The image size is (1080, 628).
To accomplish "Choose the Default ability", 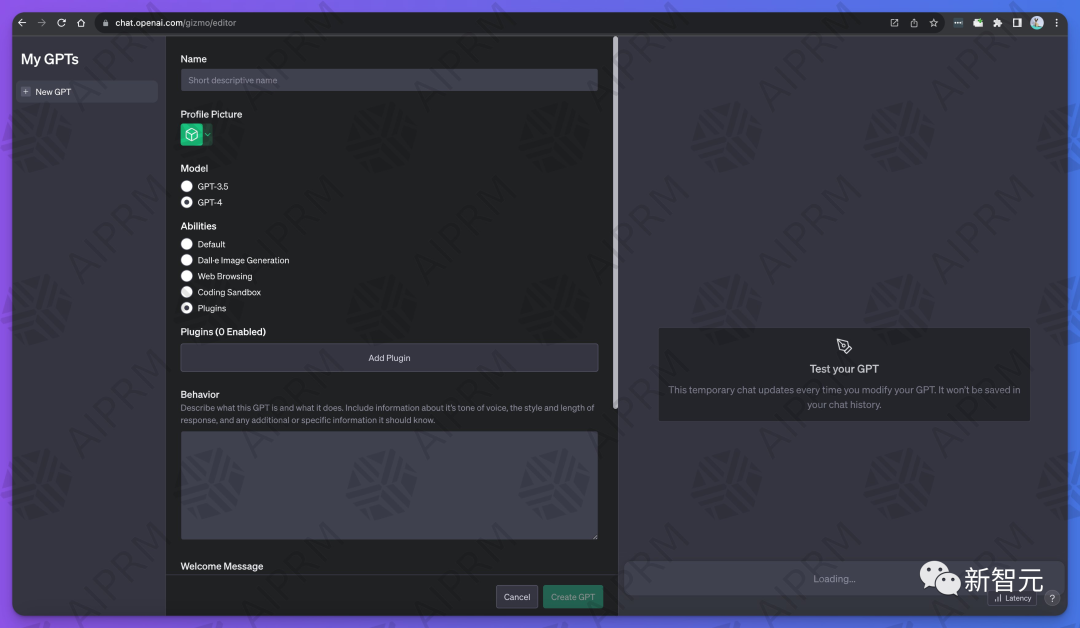I will [187, 244].
